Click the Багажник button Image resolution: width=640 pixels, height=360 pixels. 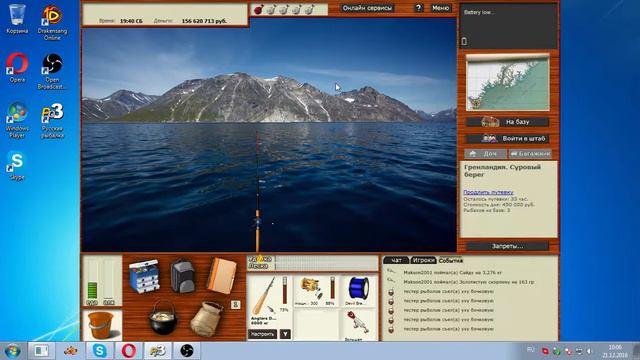tap(530, 153)
